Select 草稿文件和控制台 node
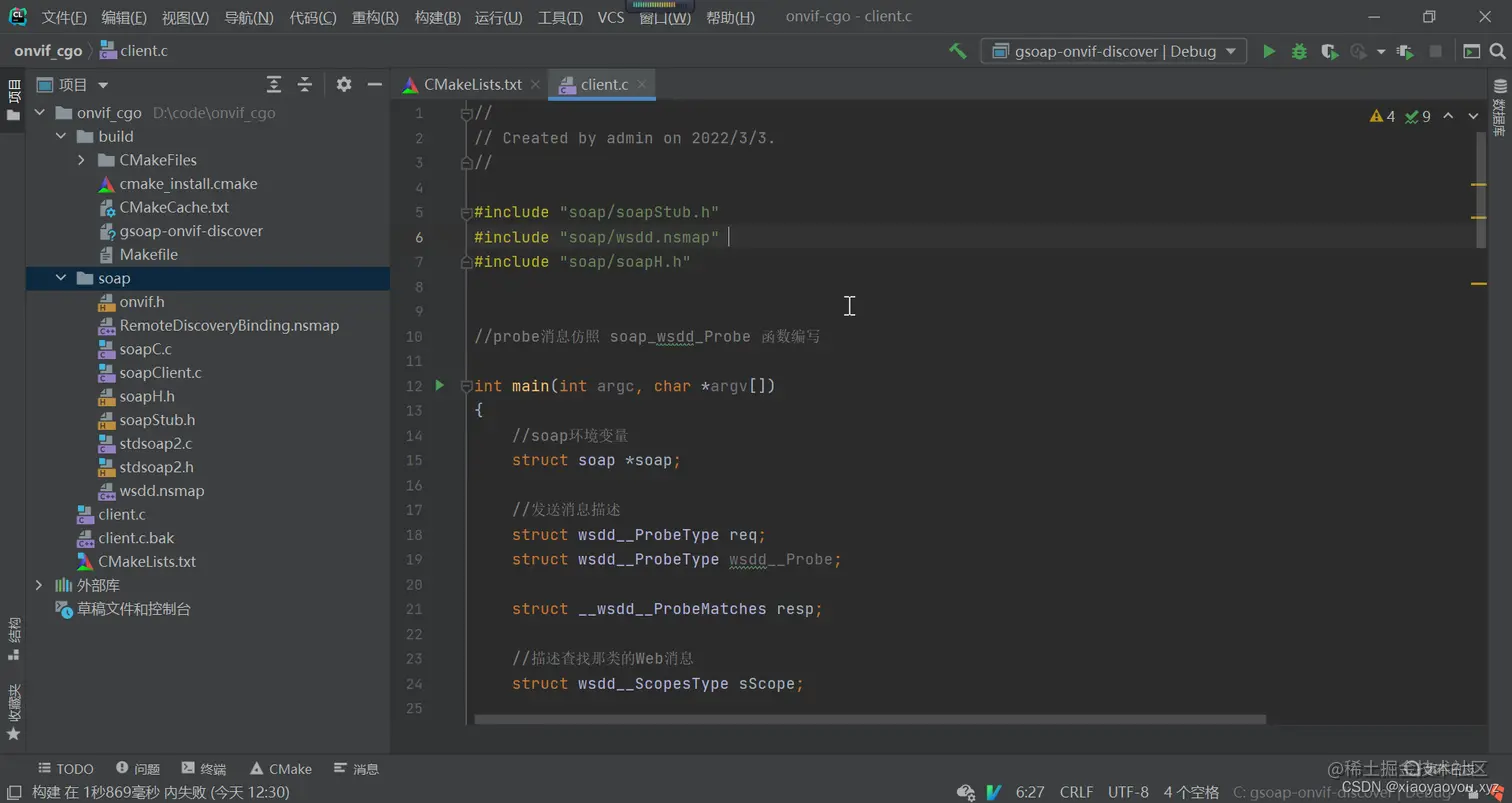Screen dimensions: 1512x803 click(134, 609)
